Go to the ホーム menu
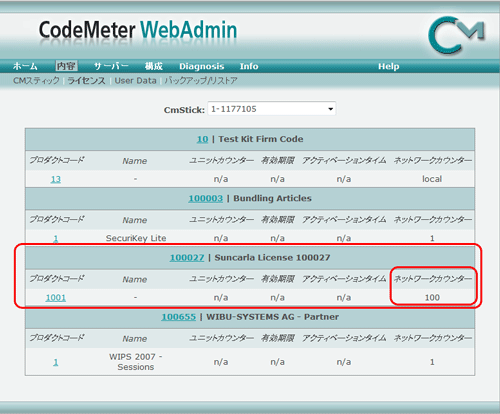This screenshot has width=500, height=414. [x=25, y=66]
